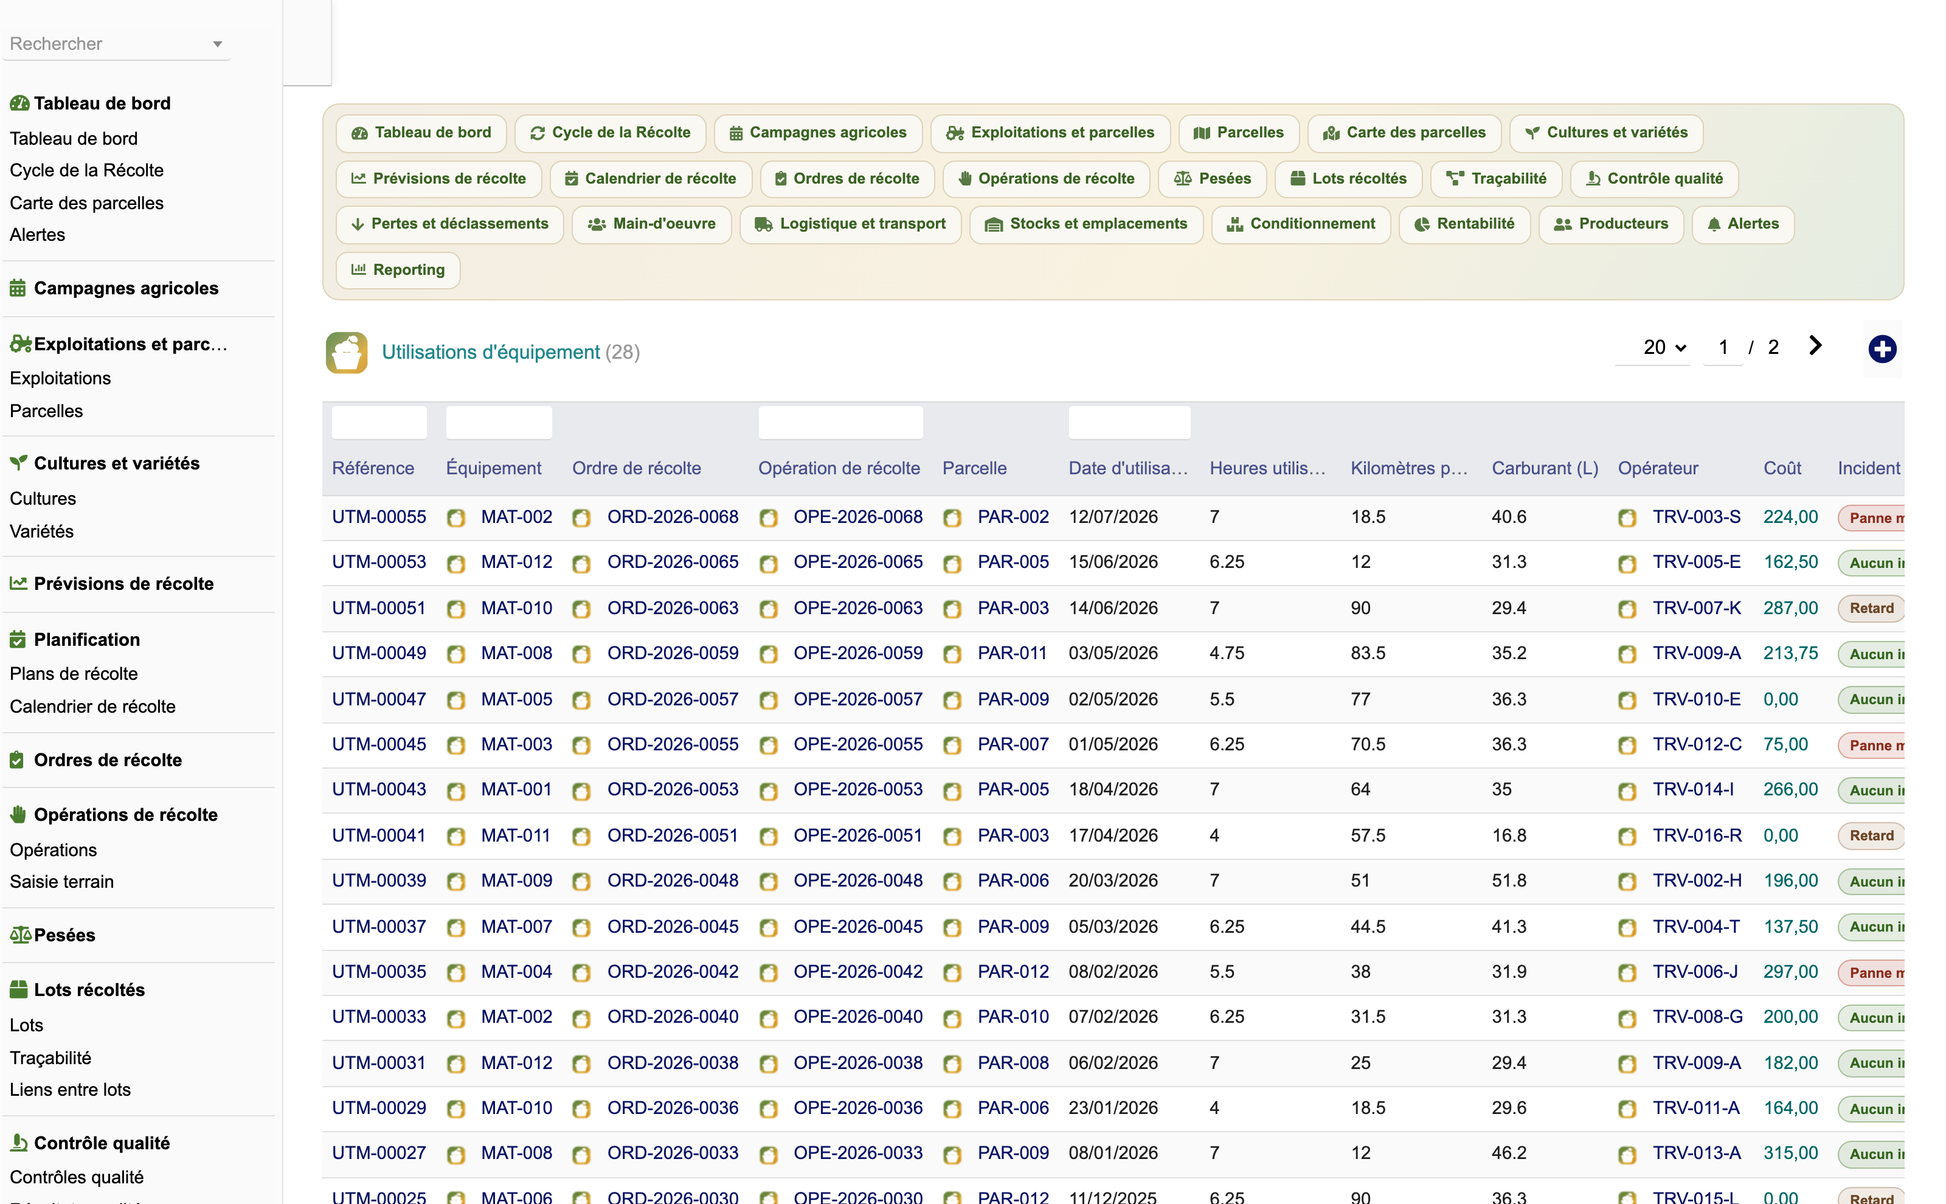Open the Rechercher dropdown arrow
This screenshot has width=1946, height=1204.
pyautogui.click(x=217, y=44)
